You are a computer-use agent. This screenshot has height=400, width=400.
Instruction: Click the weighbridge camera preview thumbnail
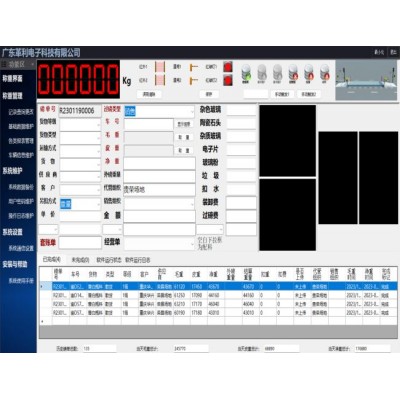366,80
